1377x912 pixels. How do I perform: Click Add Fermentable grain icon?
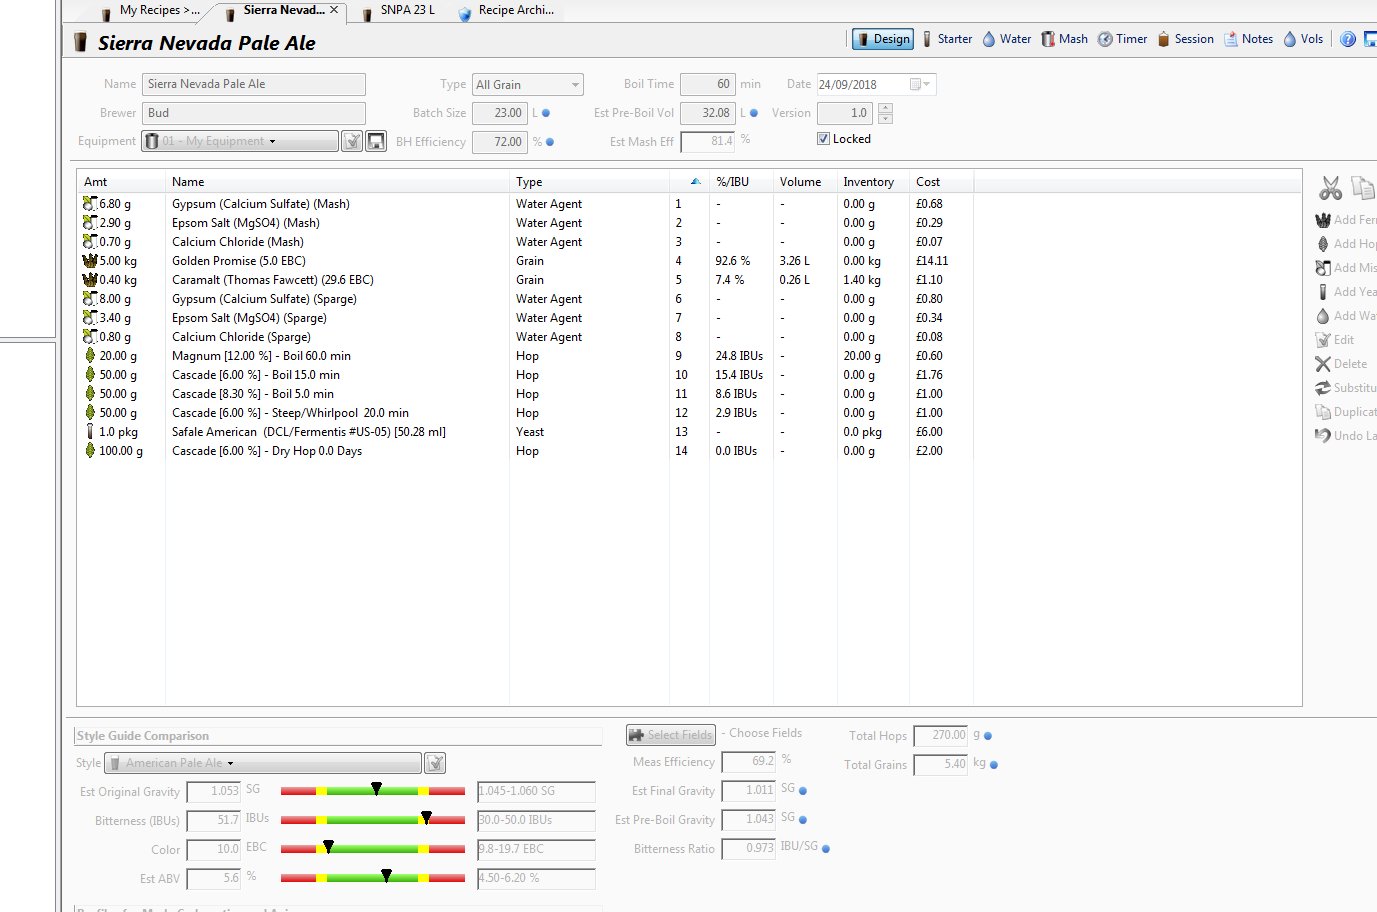[x=1323, y=220]
